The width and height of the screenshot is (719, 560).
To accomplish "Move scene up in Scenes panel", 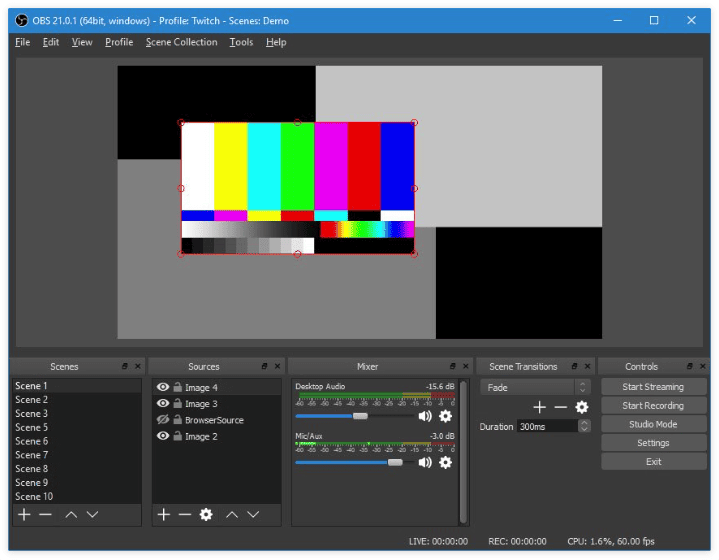I will (71, 515).
